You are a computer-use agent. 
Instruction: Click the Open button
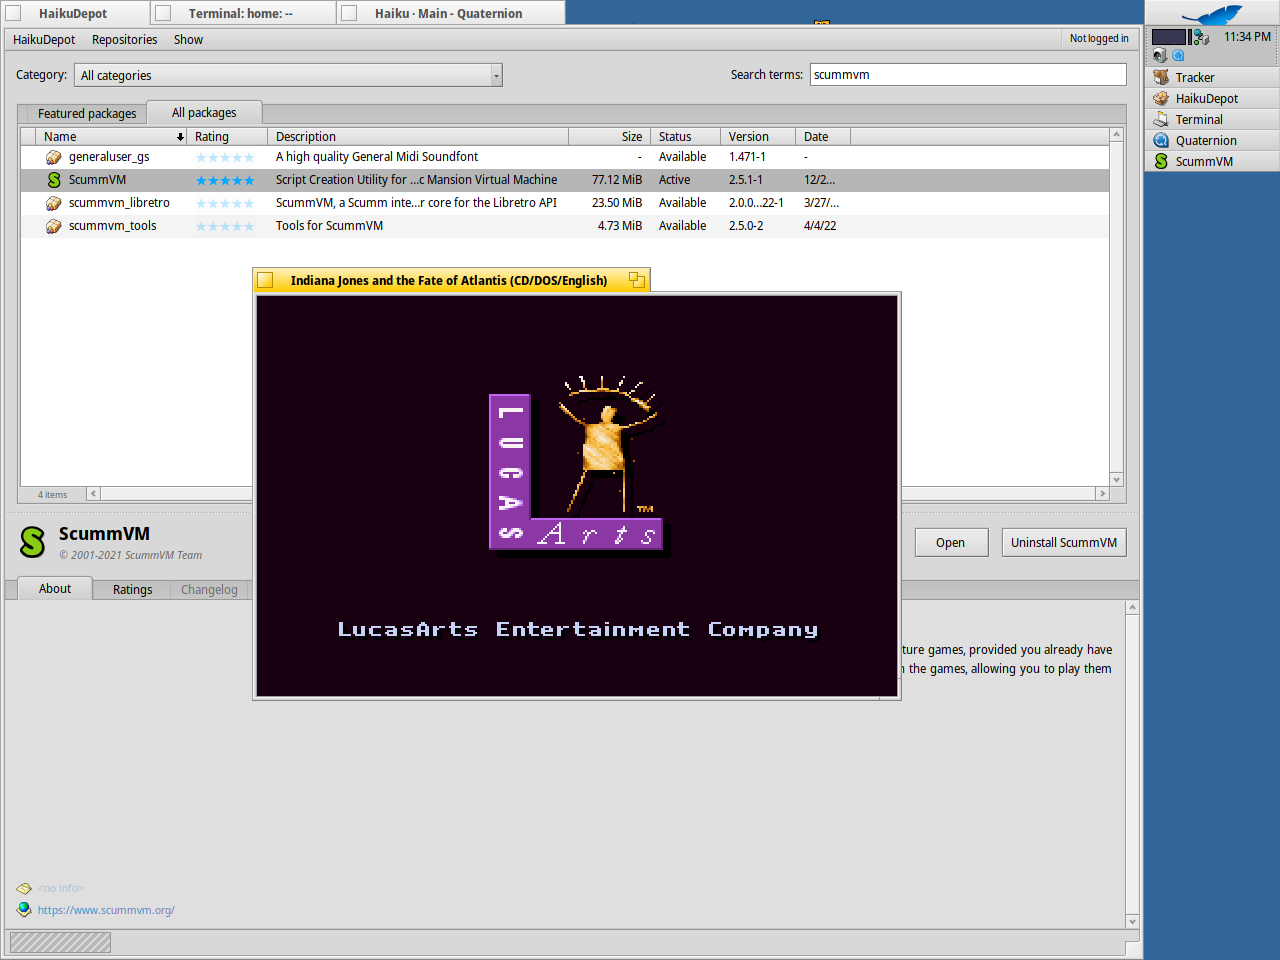click(951, 542)
